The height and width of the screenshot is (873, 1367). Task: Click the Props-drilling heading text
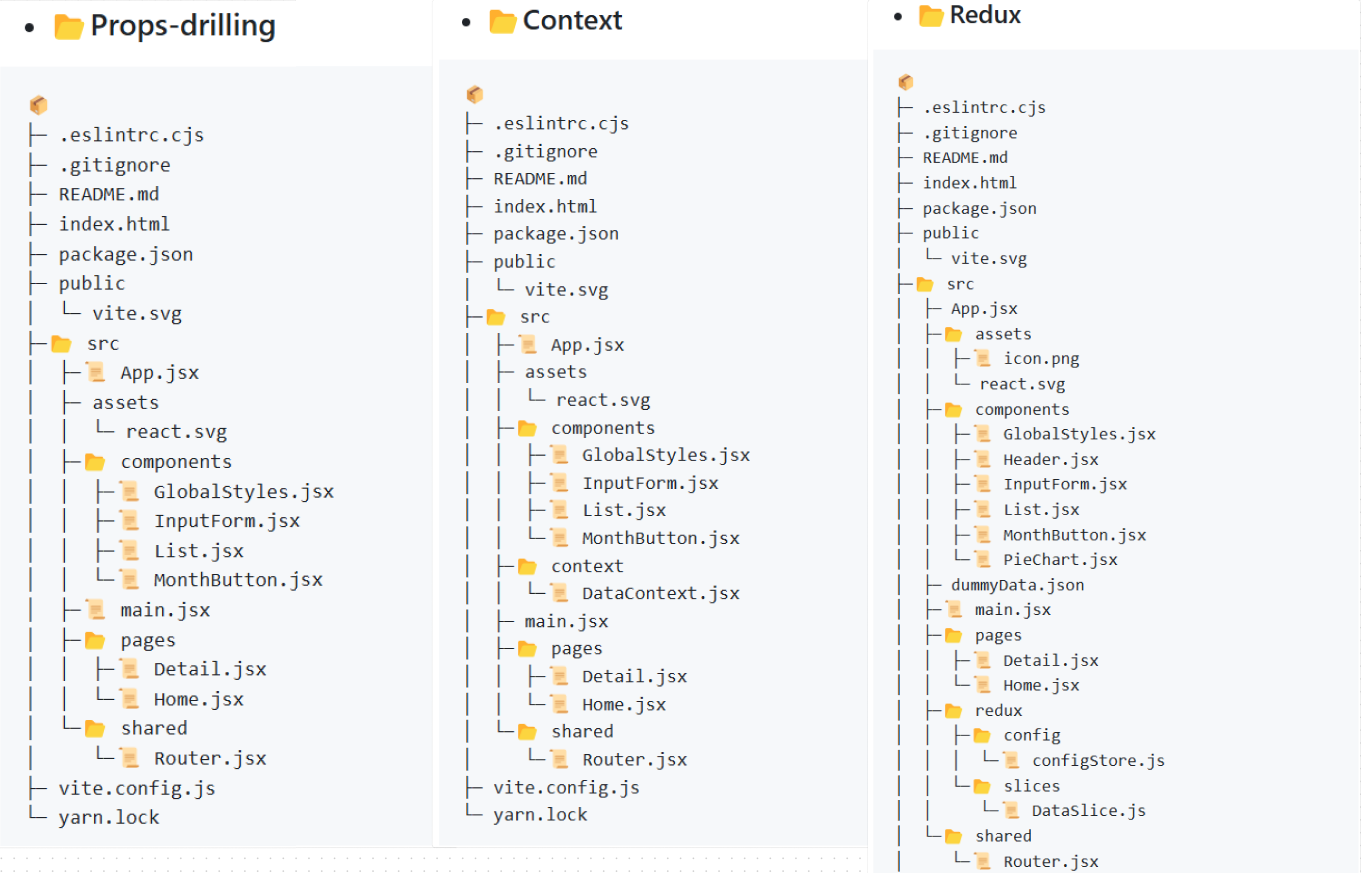click(183, 26)
